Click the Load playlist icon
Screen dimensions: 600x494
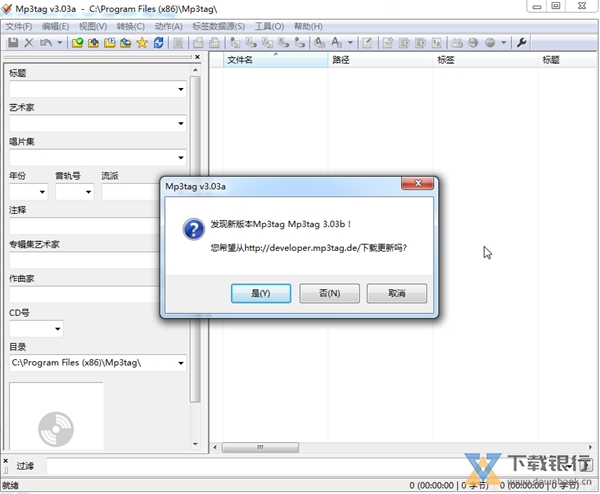(109, 42)
